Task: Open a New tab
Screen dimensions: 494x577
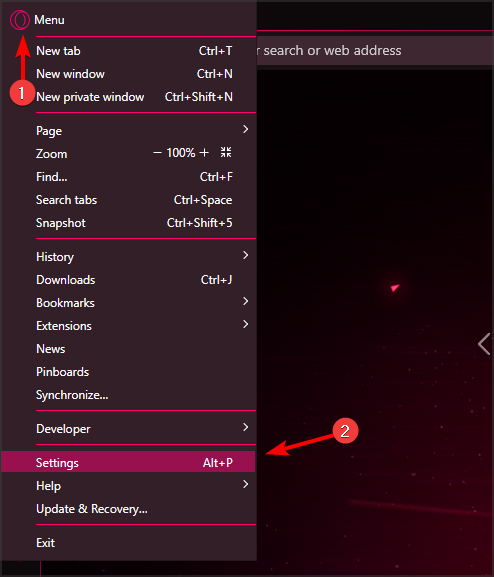Action: click(128, 51)
